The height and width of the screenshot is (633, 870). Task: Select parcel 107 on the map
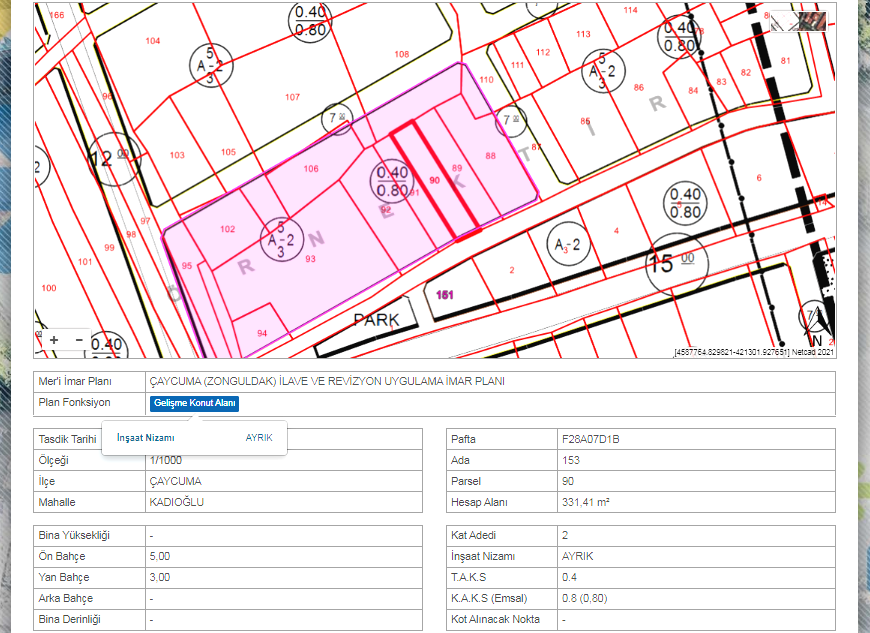pos(292,97)
